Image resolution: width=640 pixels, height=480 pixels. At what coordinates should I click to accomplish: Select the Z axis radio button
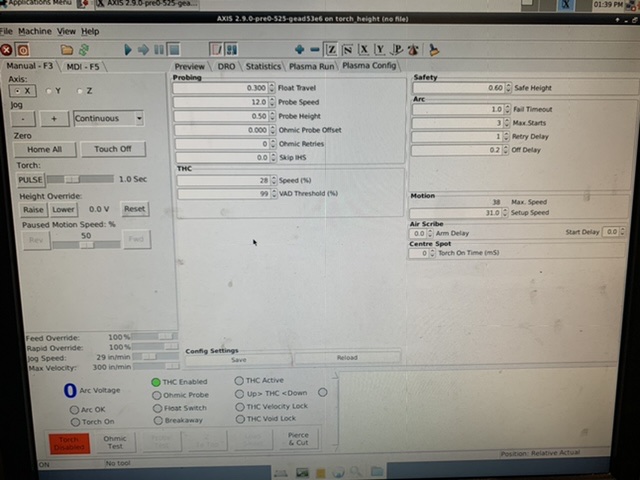tap(80, 90)
